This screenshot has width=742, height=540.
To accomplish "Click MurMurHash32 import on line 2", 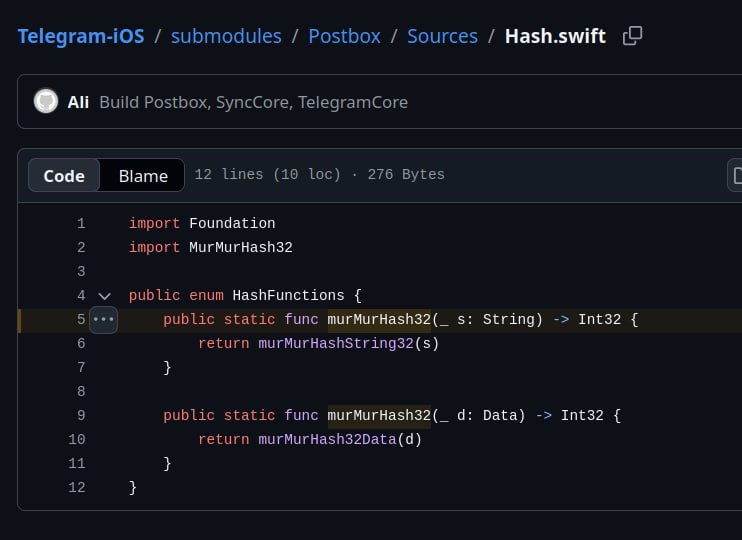I will pyautogui.click(x=241, y=248).
